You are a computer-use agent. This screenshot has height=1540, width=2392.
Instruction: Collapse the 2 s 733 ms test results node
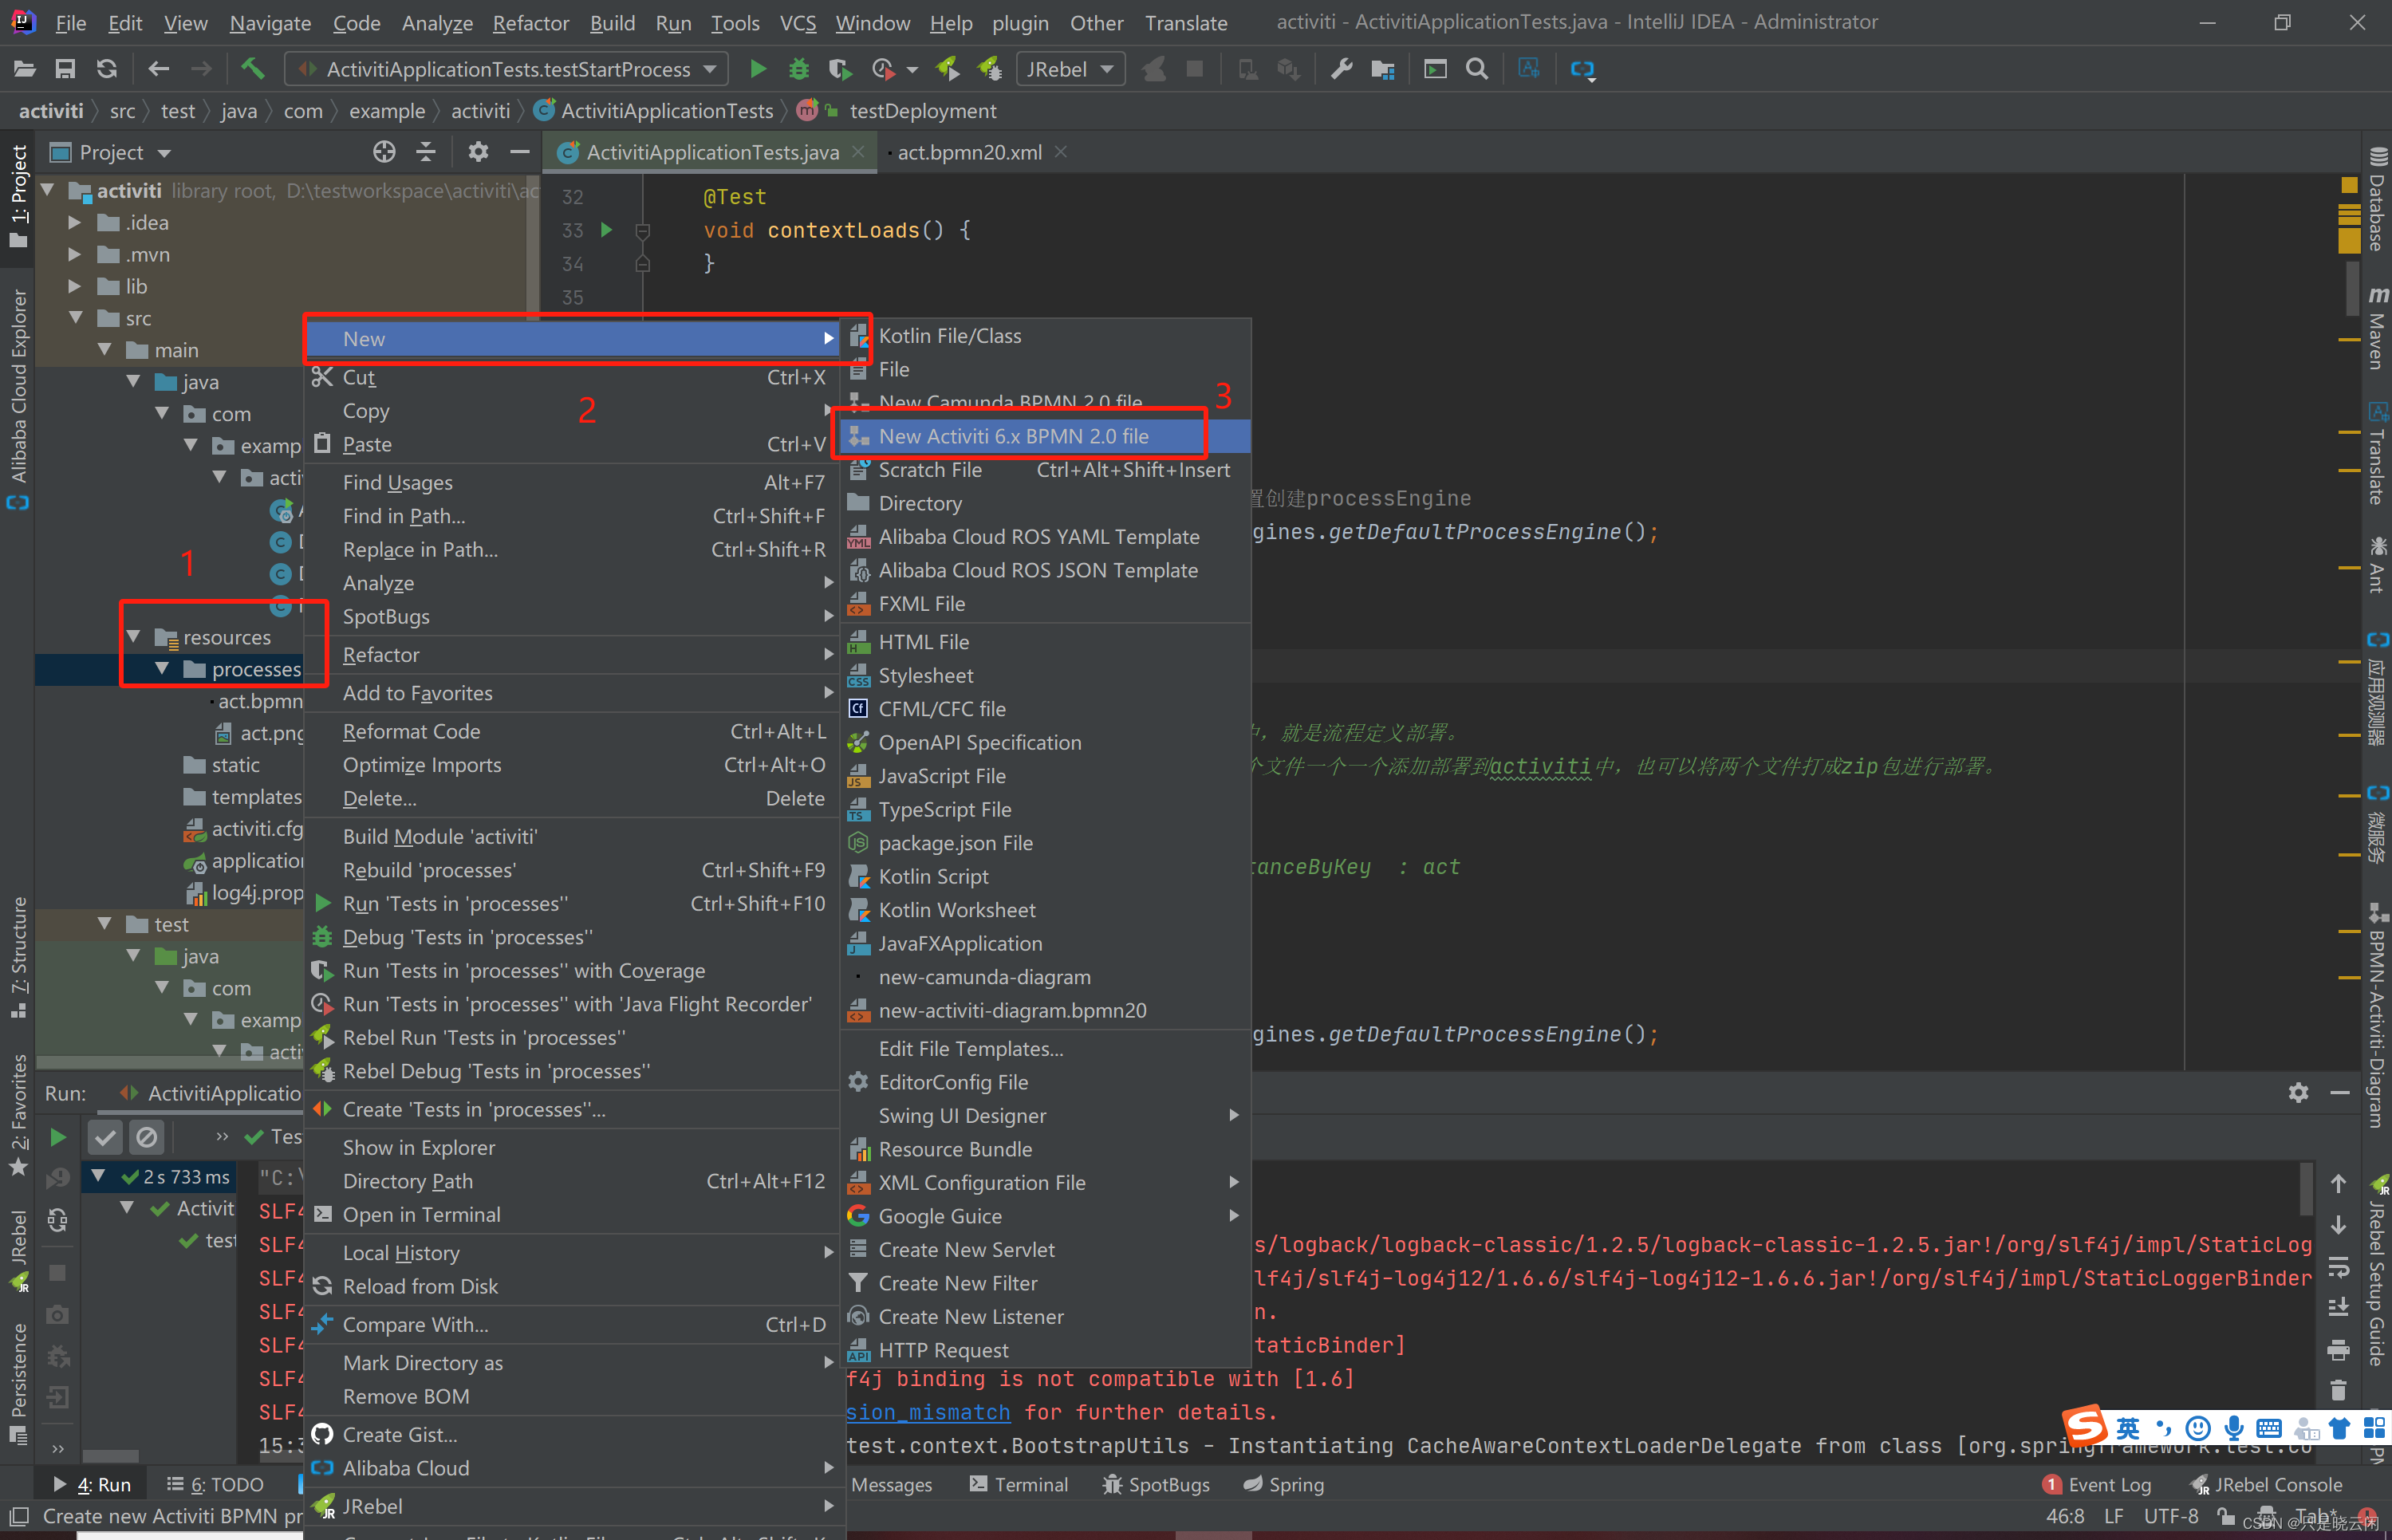point(98,1176)
